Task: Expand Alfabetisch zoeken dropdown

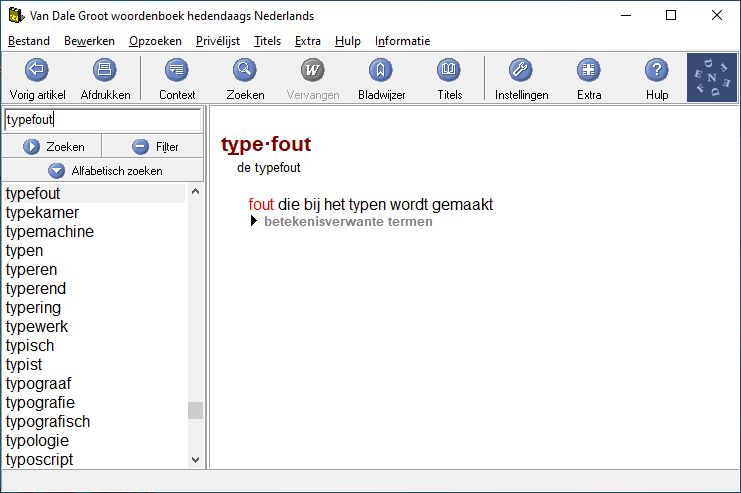Action: pos(103,171)
